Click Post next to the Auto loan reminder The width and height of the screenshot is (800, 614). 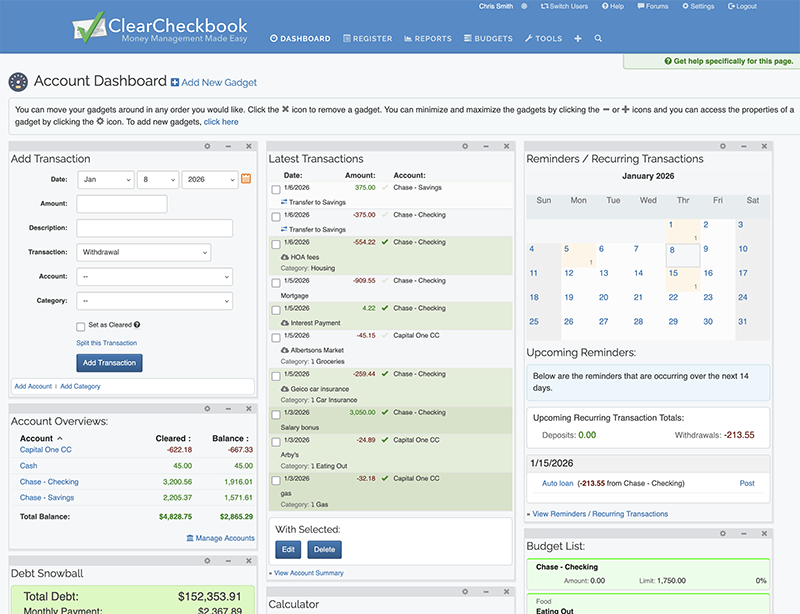[746, 483]
